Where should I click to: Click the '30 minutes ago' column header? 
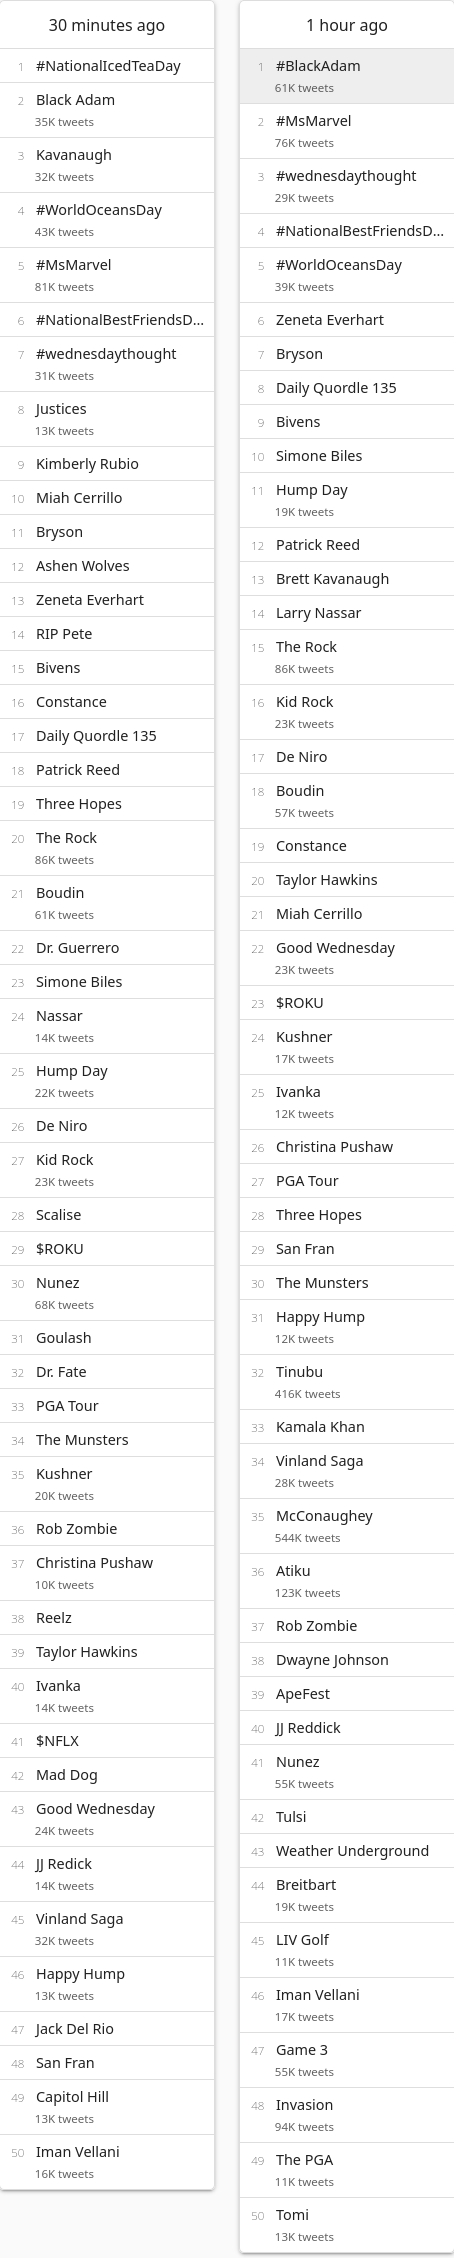[x=107, y=25]
